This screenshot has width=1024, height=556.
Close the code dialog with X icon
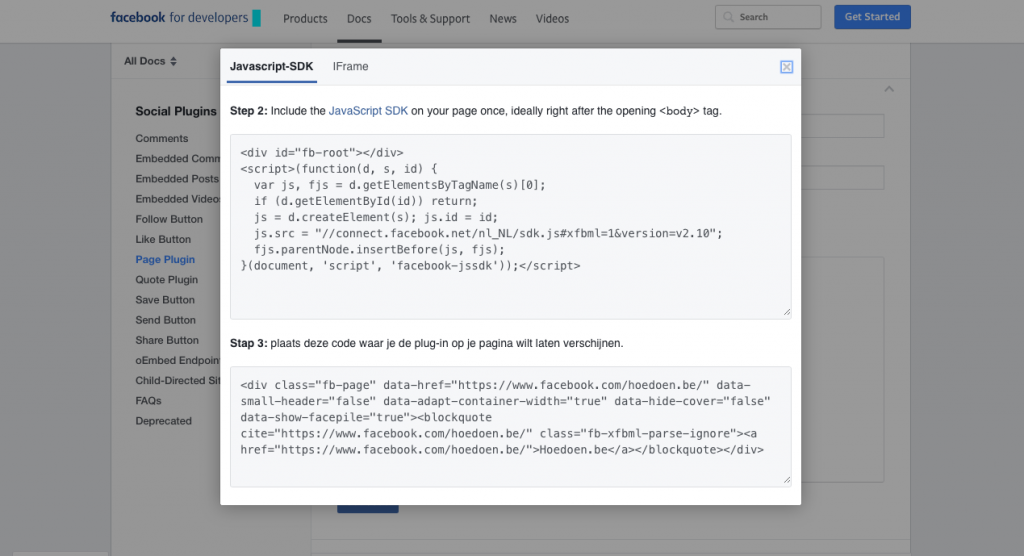point(786,67)
